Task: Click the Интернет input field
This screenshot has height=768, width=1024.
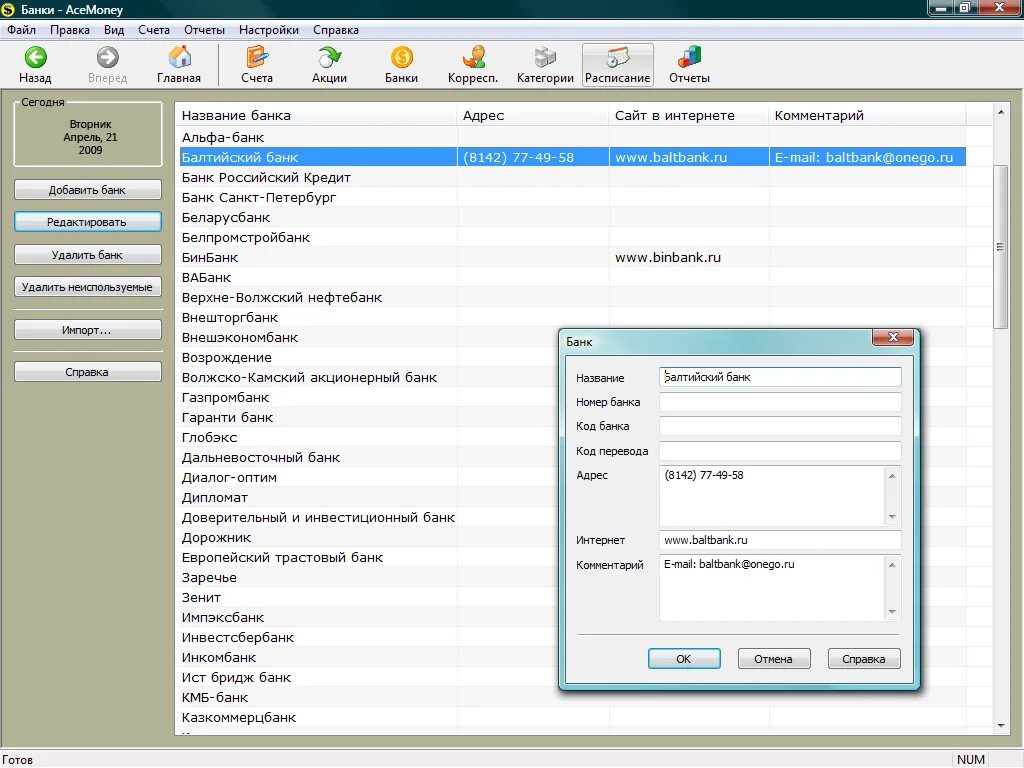Action: coord(780,540)
